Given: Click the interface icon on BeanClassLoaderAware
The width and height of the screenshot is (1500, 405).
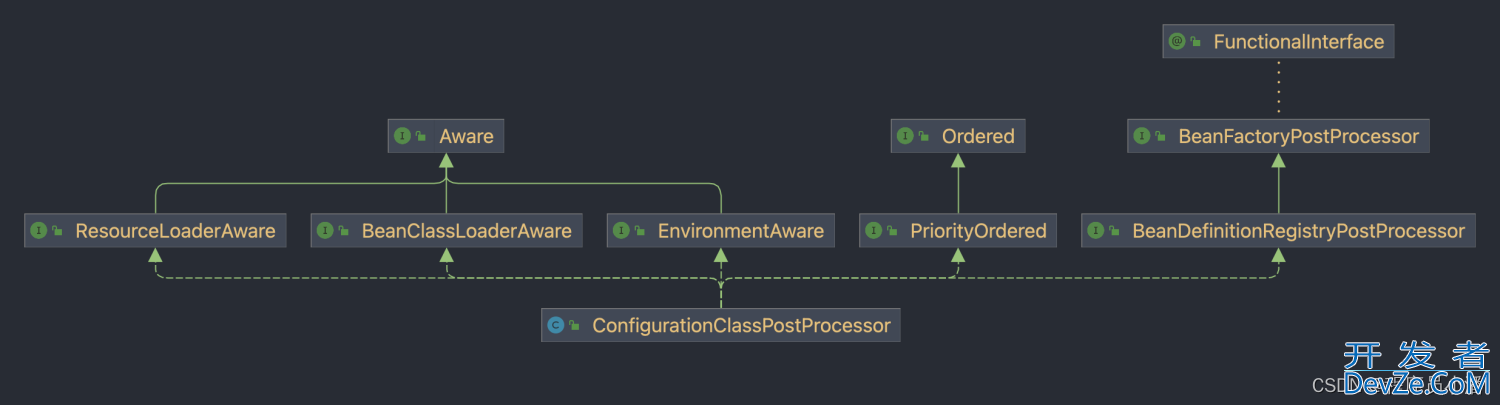Looking at the screenshot, I should tap(325, 231).
